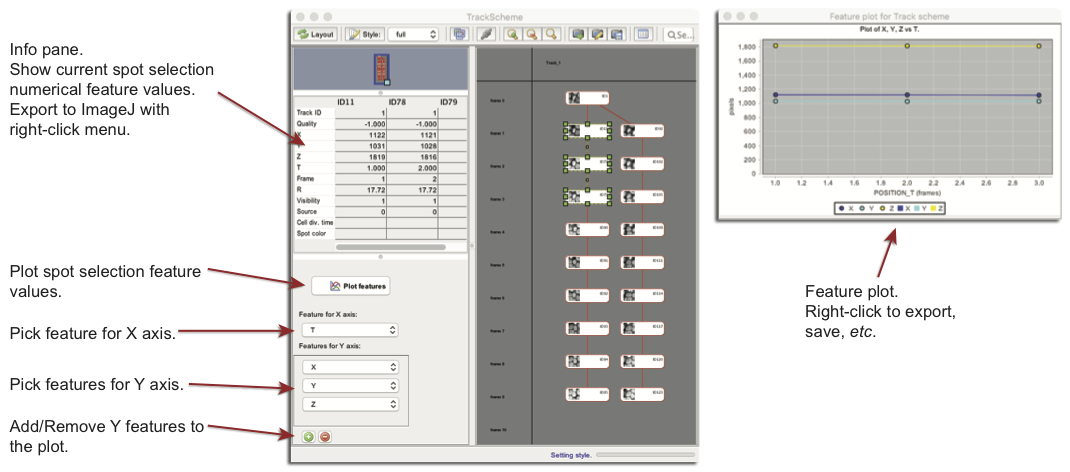The image size is (1070, 472).
Task: Click the 'frame 0' row label
Action: click(x=496, y=100)
